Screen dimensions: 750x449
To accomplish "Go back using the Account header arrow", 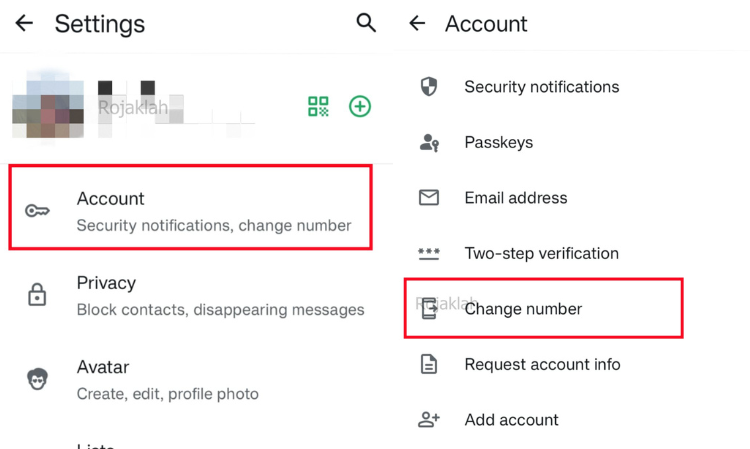I will click(x=418, y=23).
